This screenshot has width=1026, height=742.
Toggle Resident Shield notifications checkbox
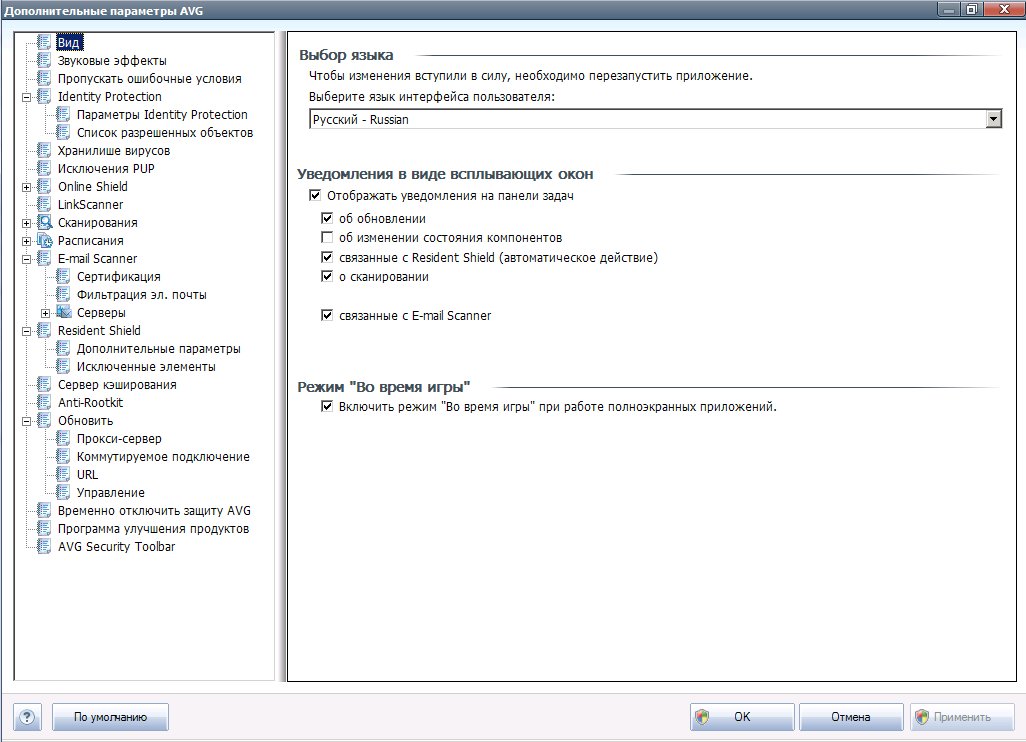327,257
